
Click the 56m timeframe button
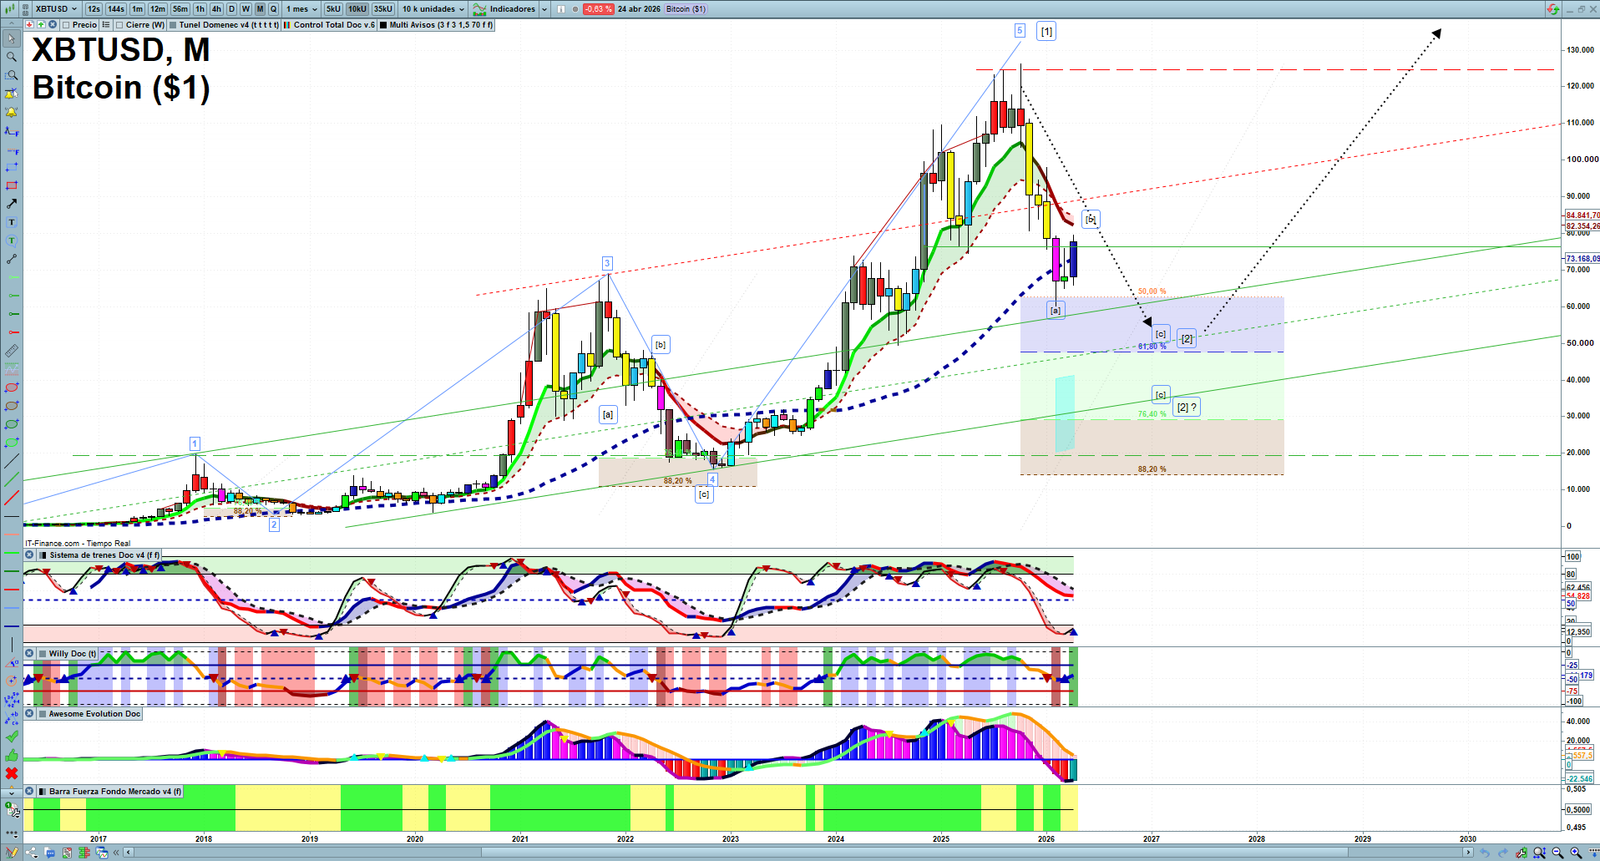tap(180, 9)
